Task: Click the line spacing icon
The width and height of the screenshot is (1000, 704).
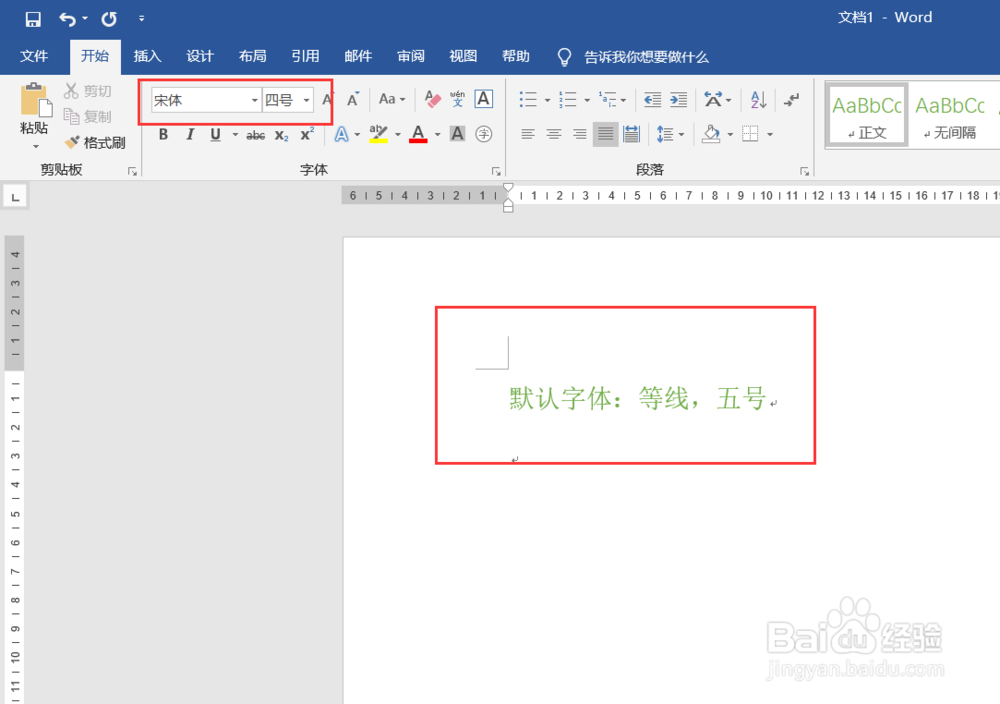Action: coord(665,134)
